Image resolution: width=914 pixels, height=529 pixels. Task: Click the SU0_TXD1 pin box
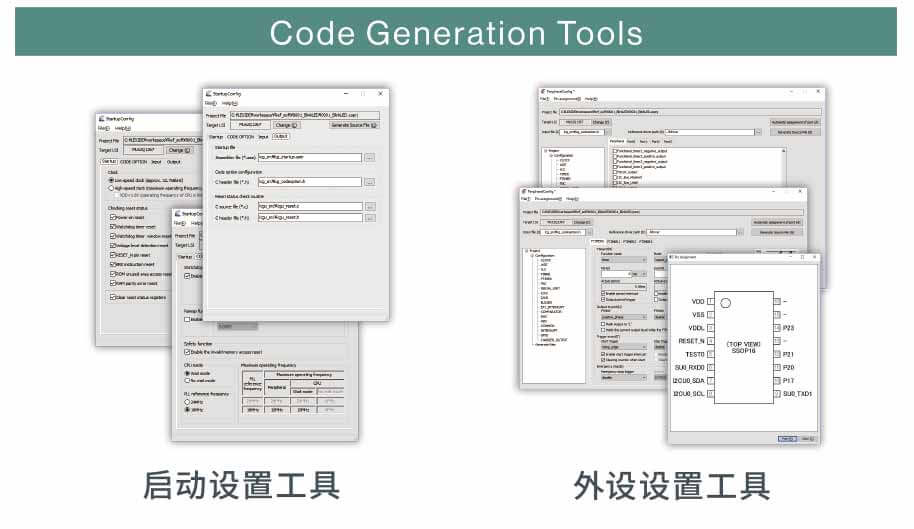775,393
